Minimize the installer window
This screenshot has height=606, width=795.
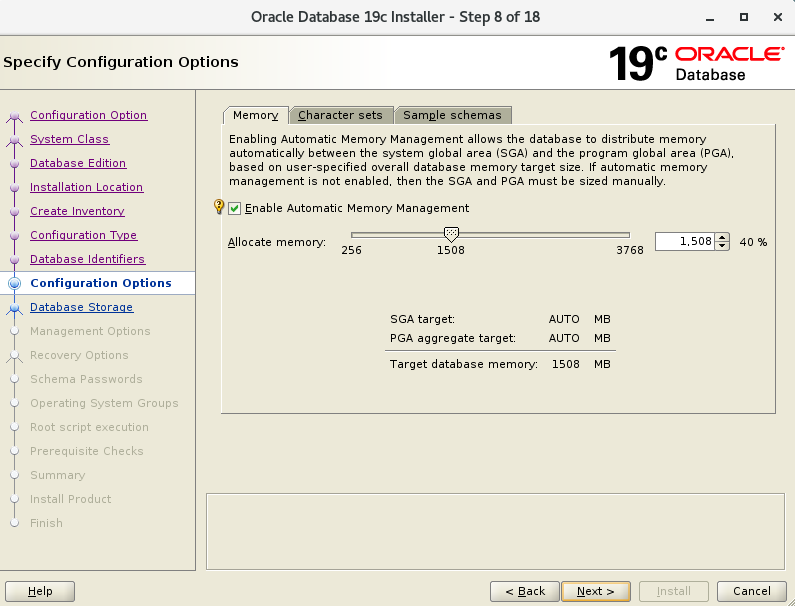point(710,18)
